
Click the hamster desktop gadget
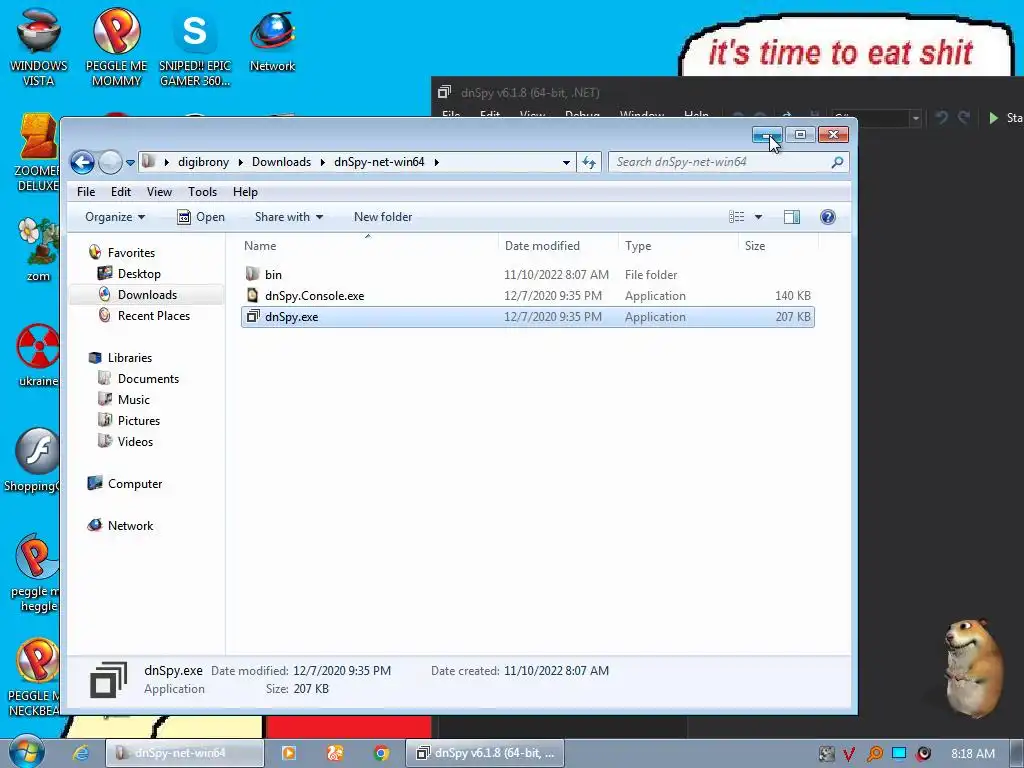pyautogui.click(x=972, y=667)
